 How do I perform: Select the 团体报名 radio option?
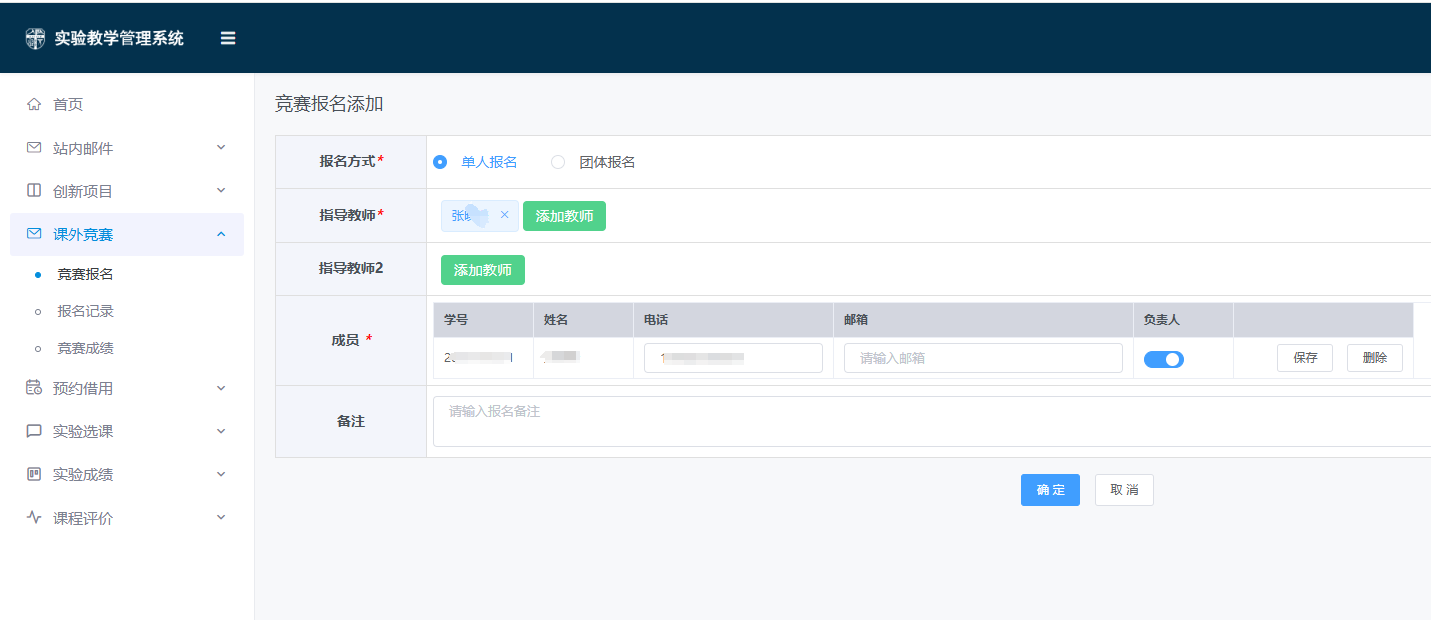pos(557,161)
